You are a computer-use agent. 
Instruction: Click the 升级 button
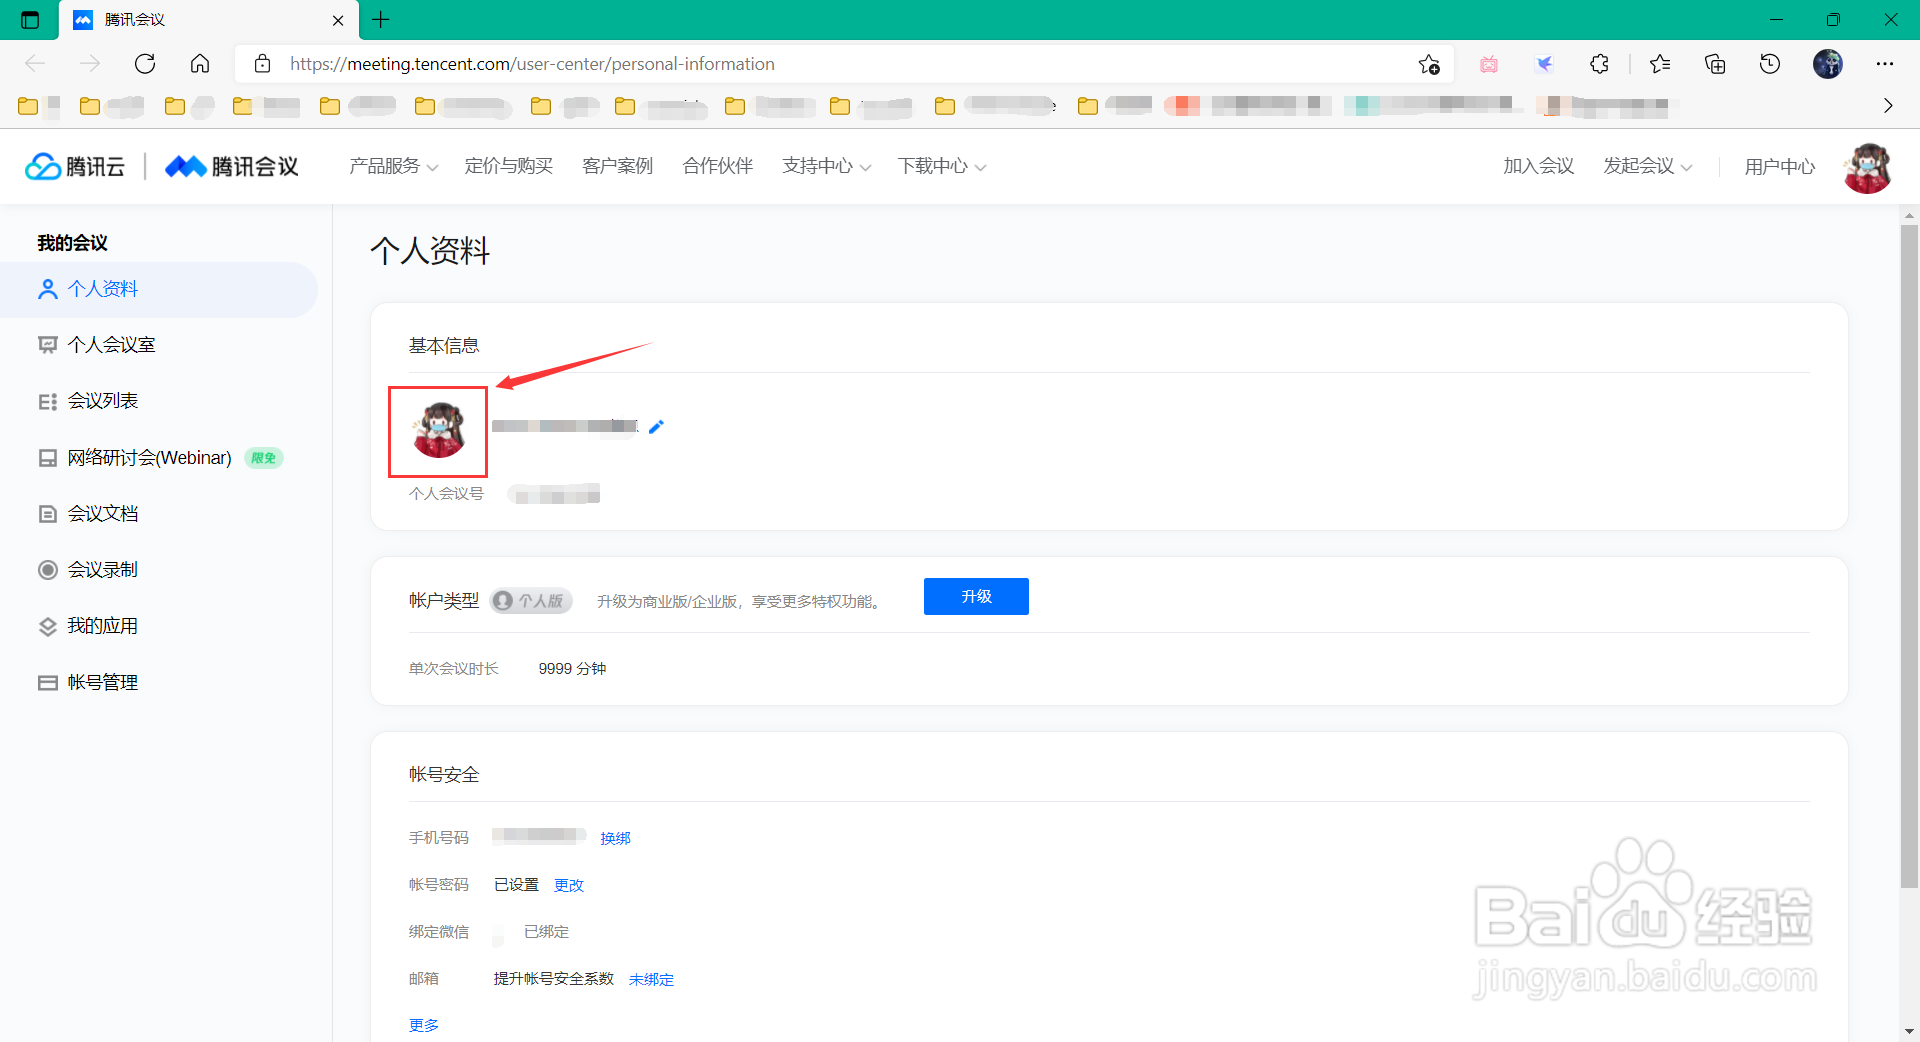[x=976, y=596]
